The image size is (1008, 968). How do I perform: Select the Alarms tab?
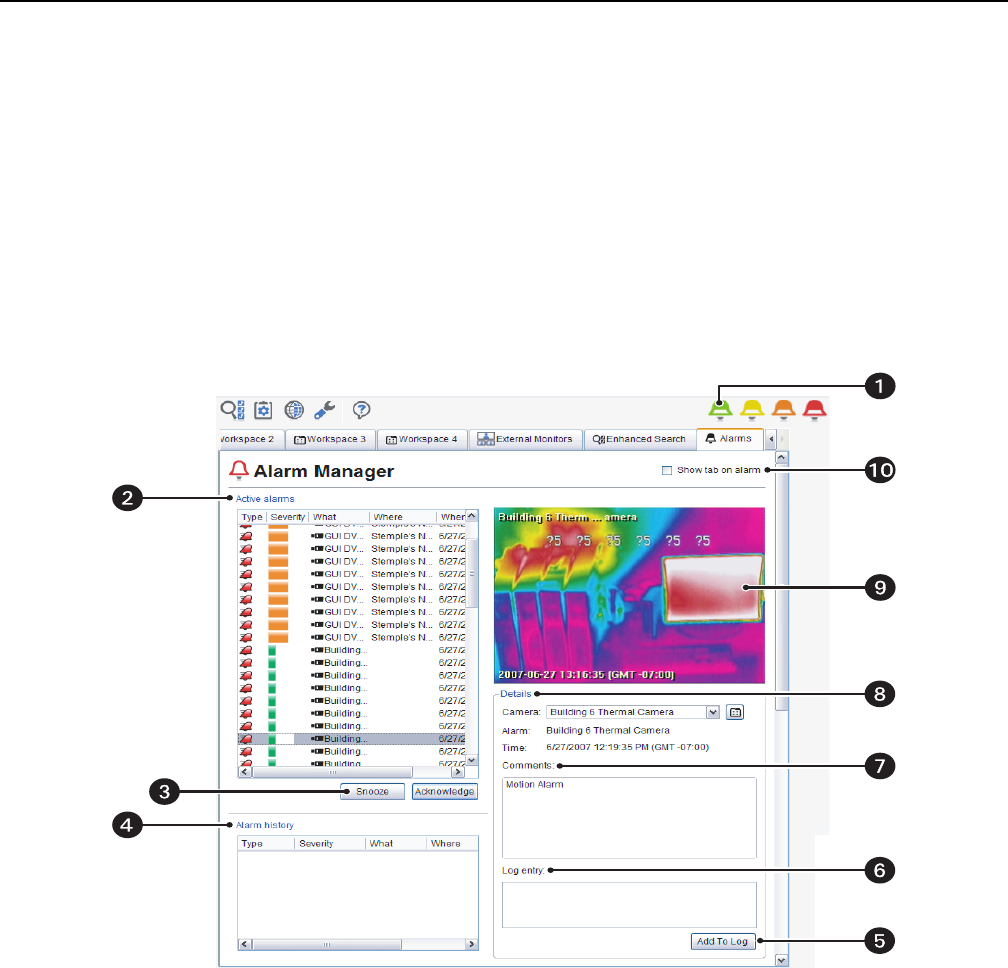729,438
